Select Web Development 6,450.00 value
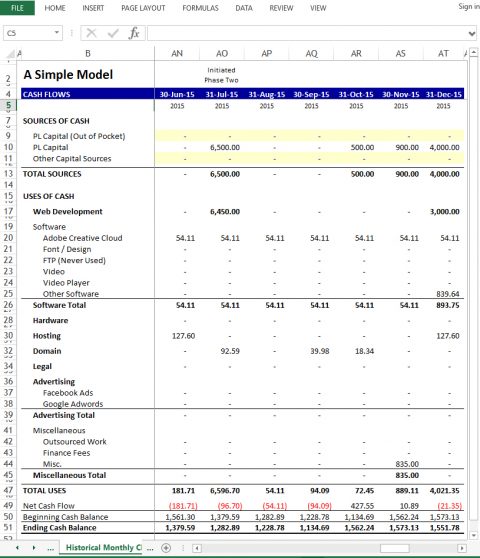 225,212
